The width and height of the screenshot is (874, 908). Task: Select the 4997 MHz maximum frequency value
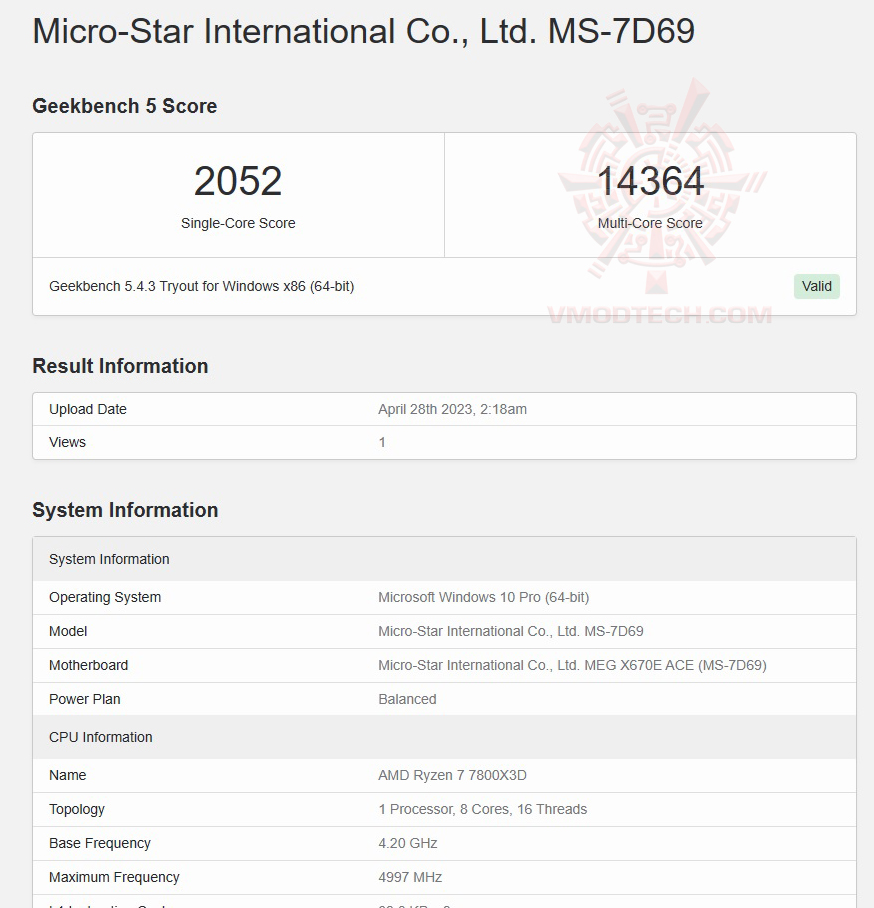(x=410, y=877)
